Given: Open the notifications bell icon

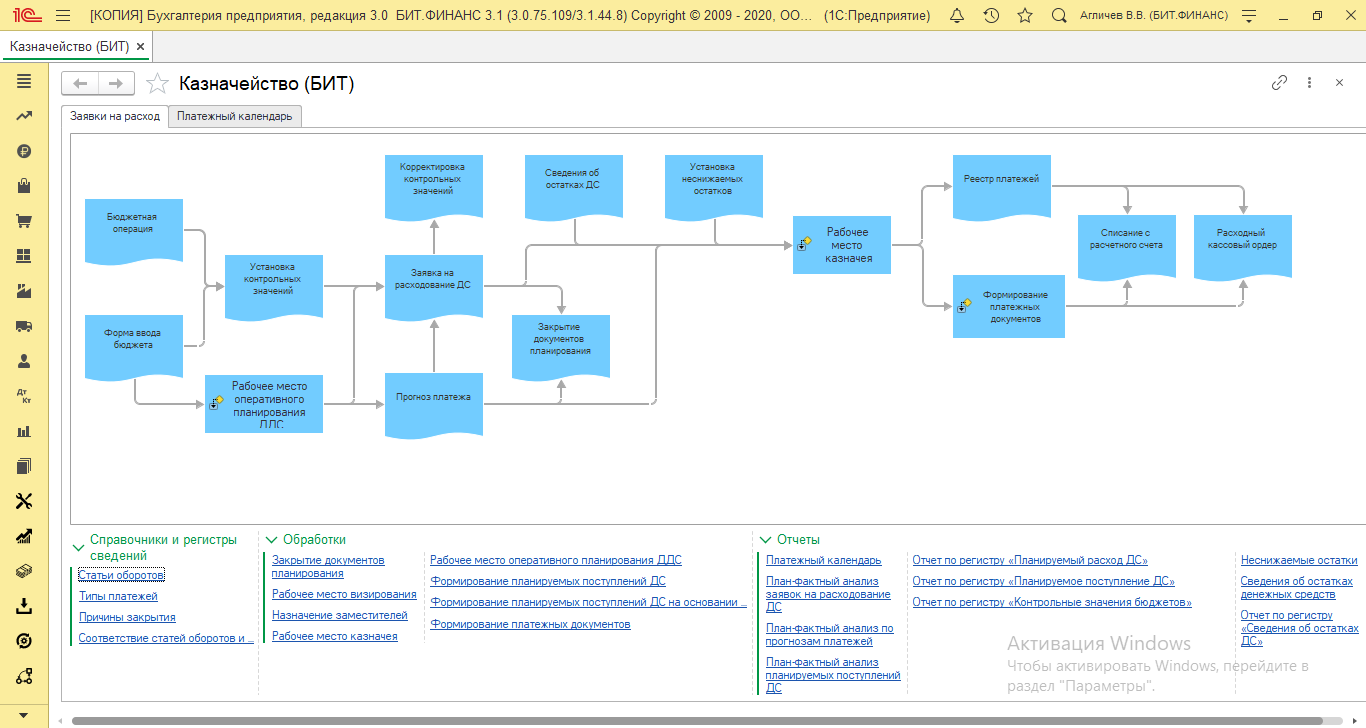Looking at the screenshot, I should tap(957, 16).
